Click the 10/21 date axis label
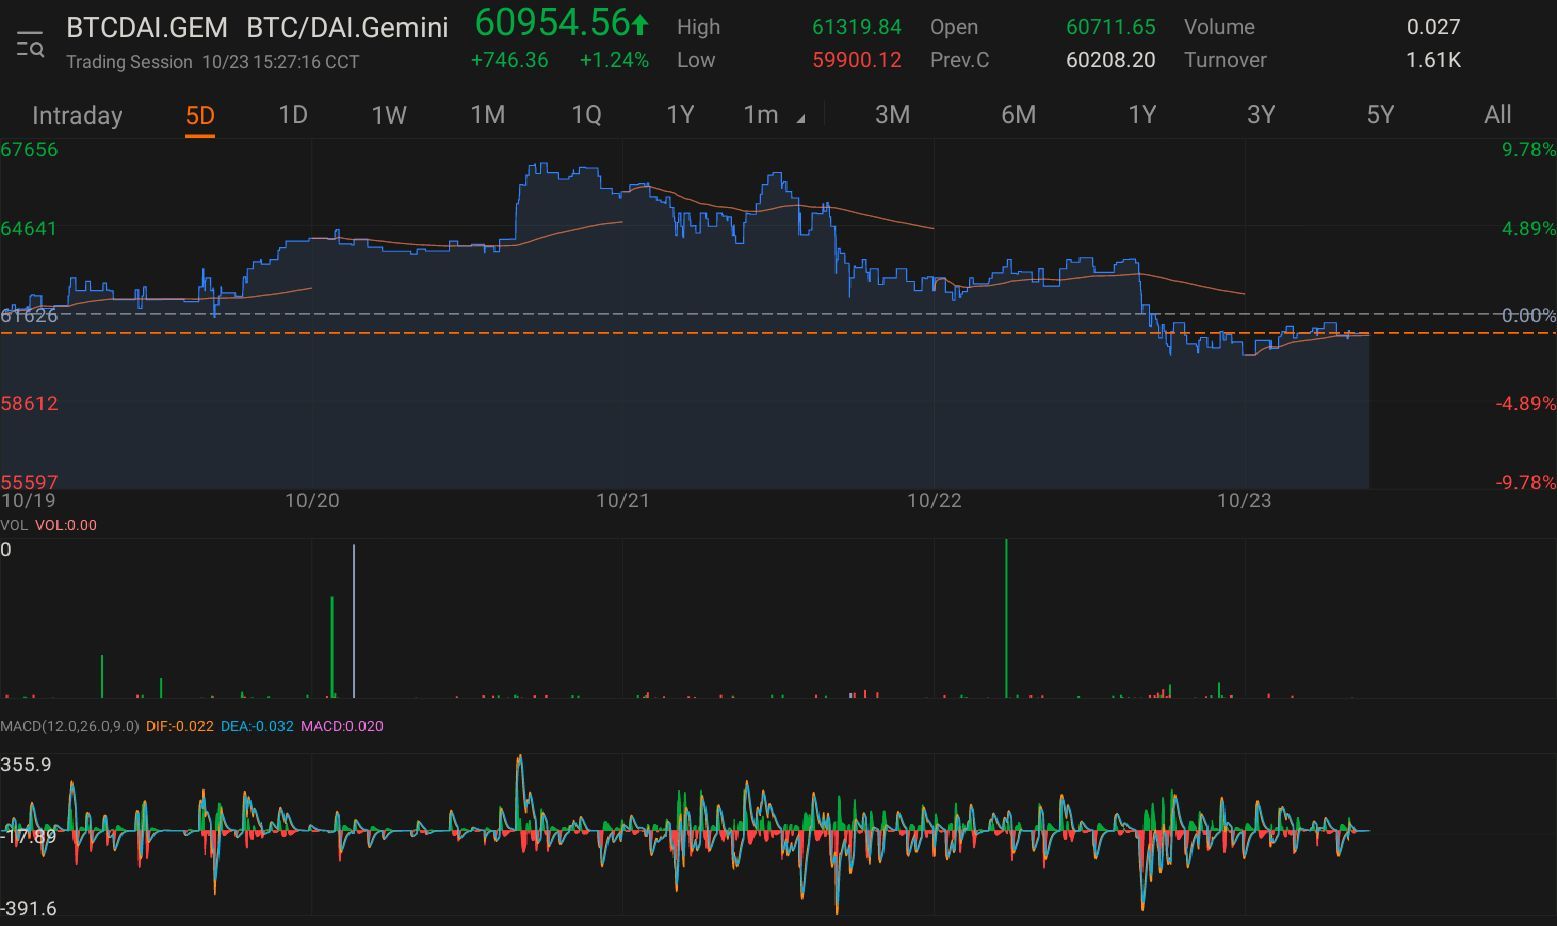 tap(622, 500)
